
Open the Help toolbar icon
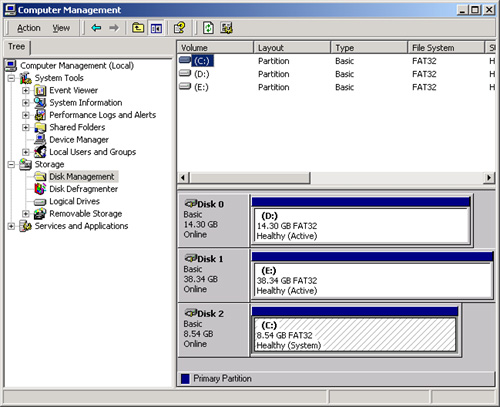180,28
